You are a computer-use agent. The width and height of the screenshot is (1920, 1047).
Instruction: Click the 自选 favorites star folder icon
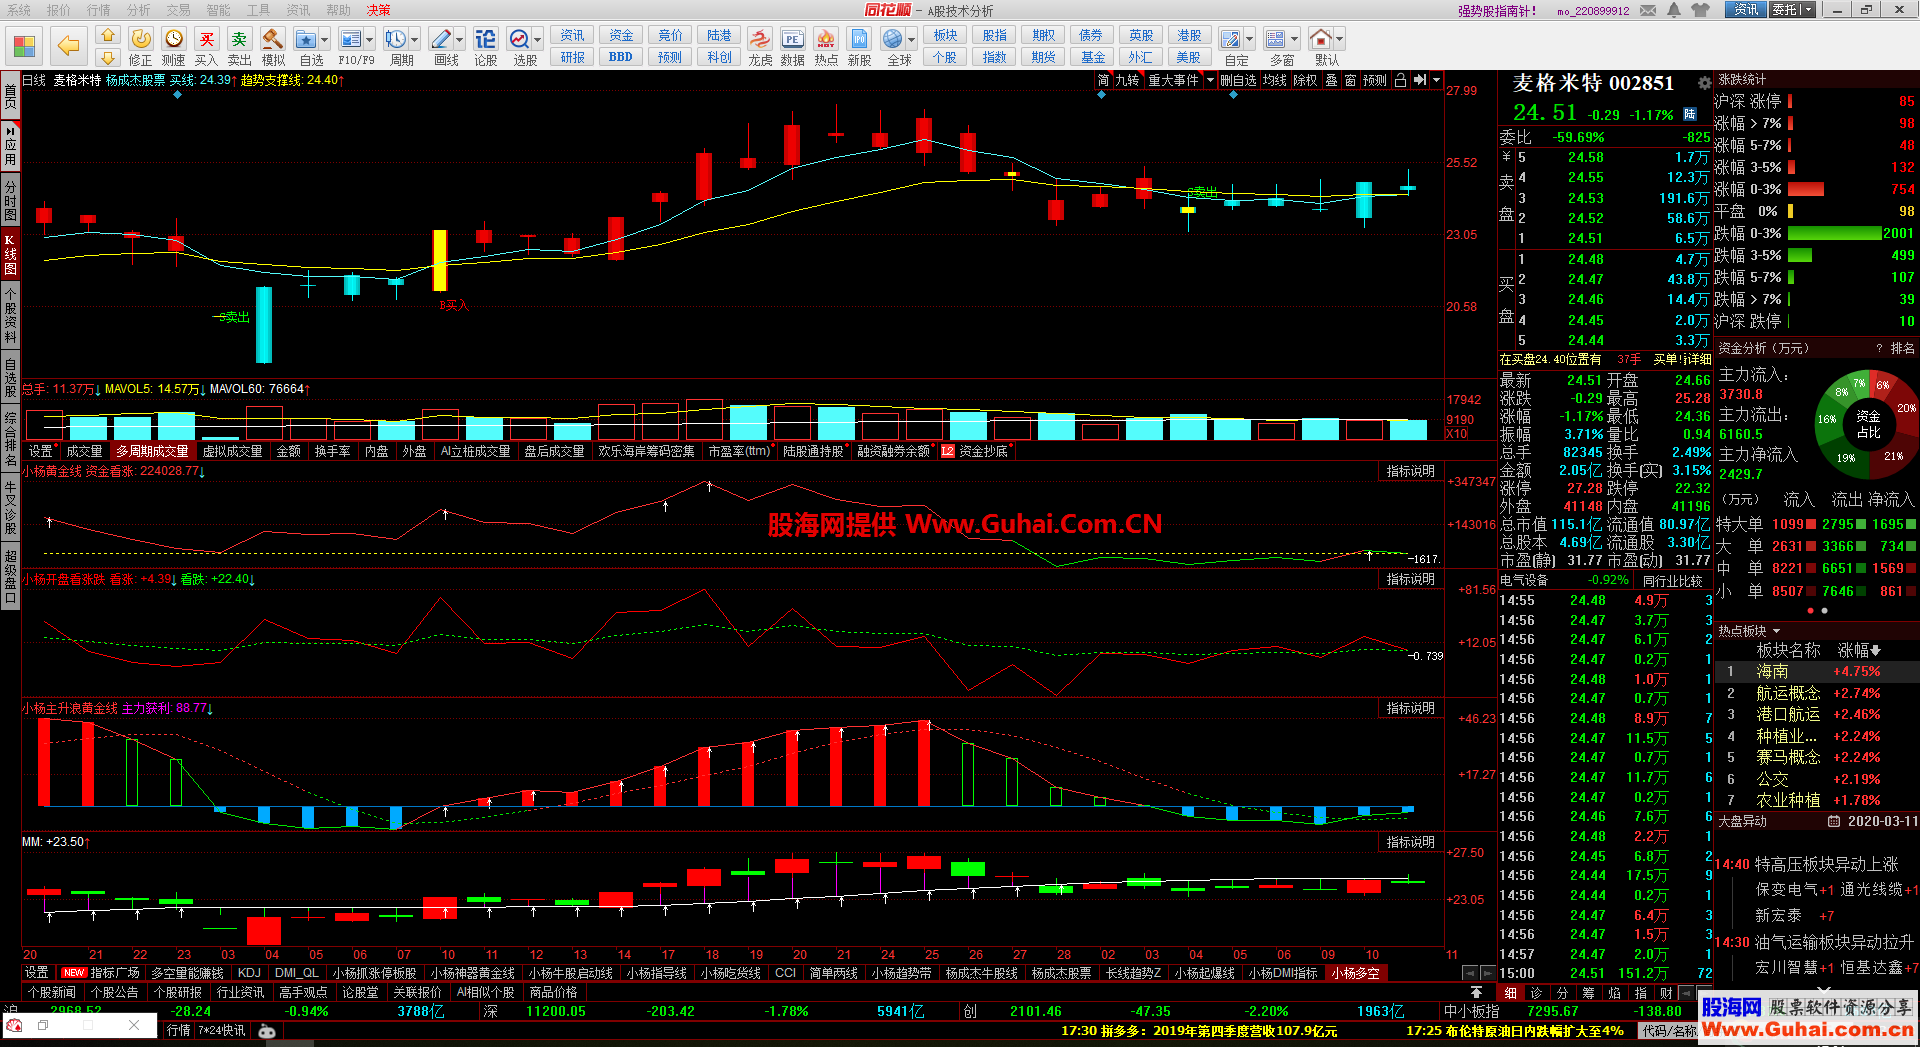(306, 39)
